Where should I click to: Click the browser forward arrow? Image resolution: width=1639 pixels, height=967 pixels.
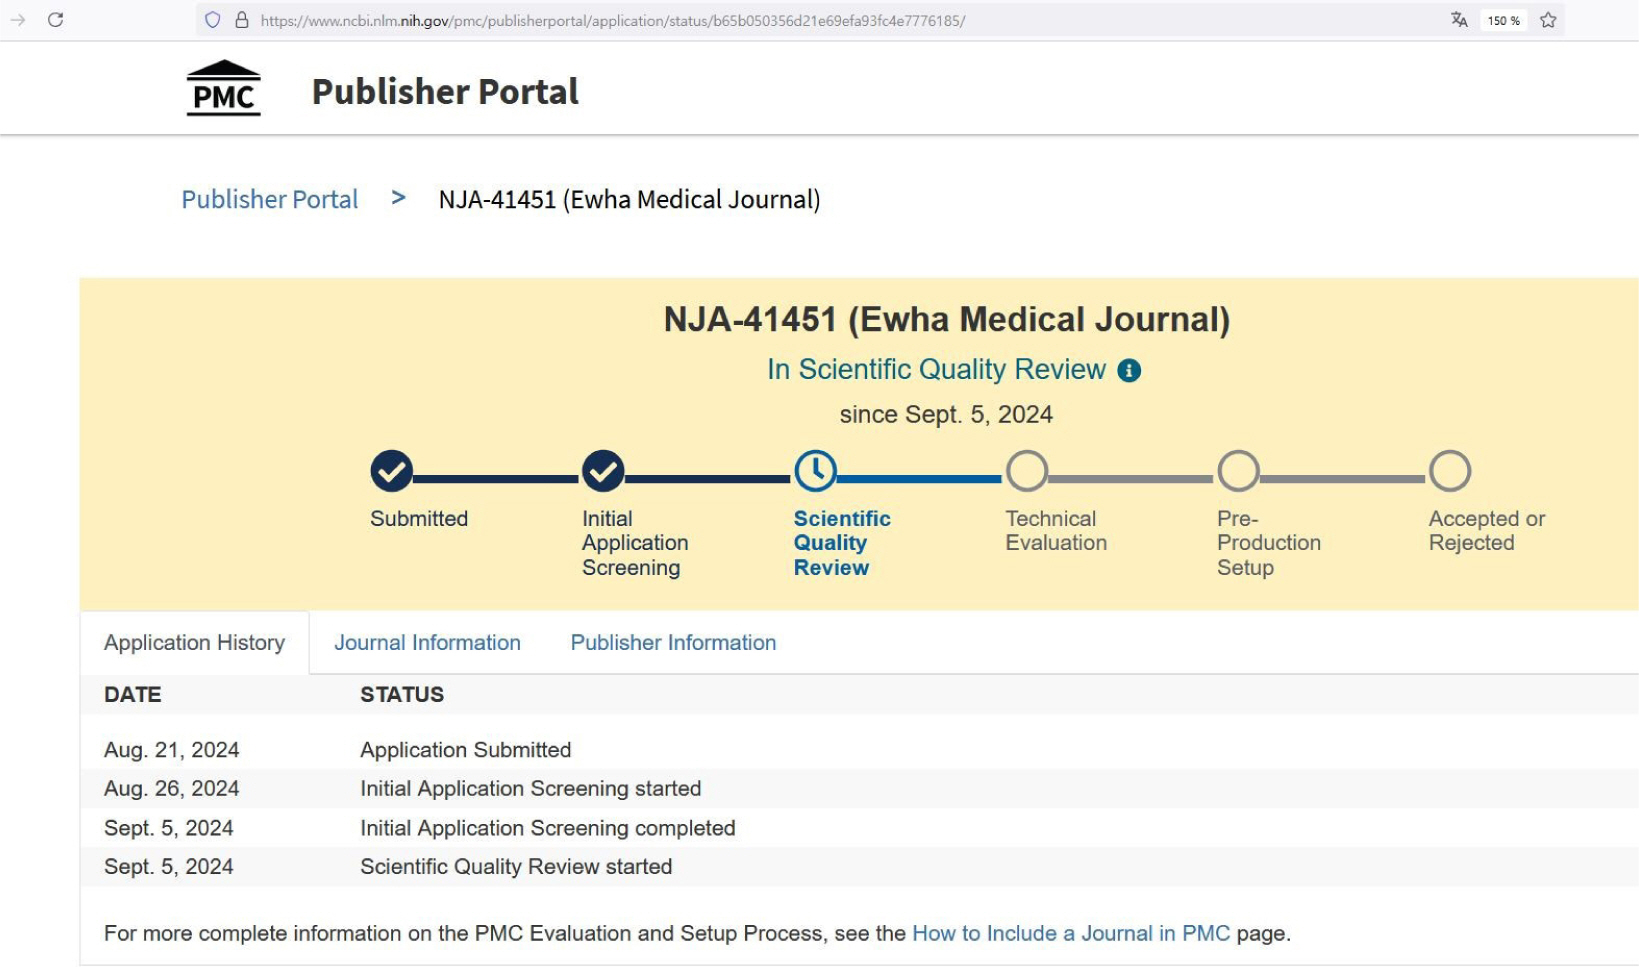click(18, 20)
